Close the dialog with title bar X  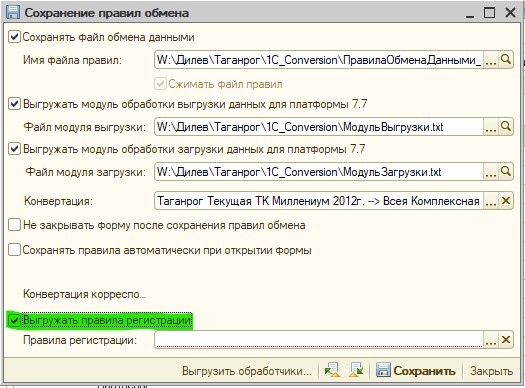point(510,13)
